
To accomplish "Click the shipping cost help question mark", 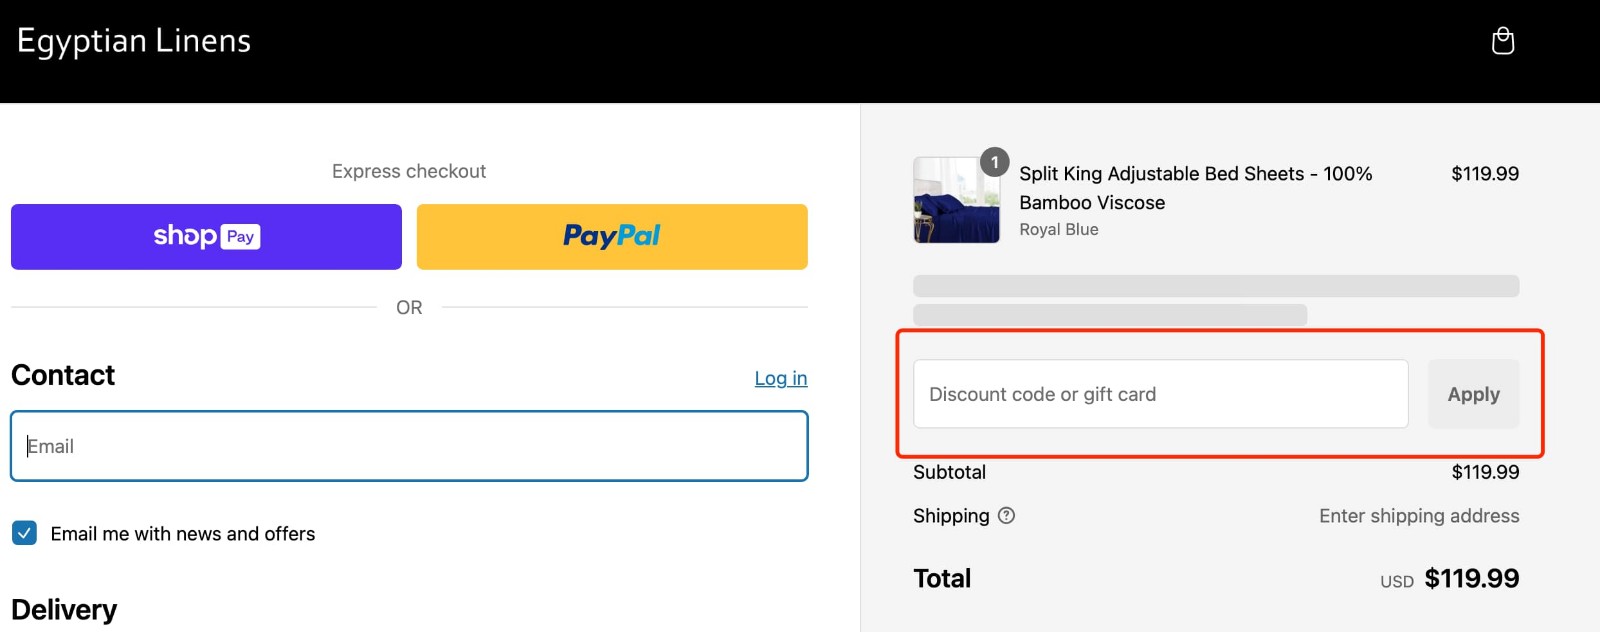I will click(1006, 516).
